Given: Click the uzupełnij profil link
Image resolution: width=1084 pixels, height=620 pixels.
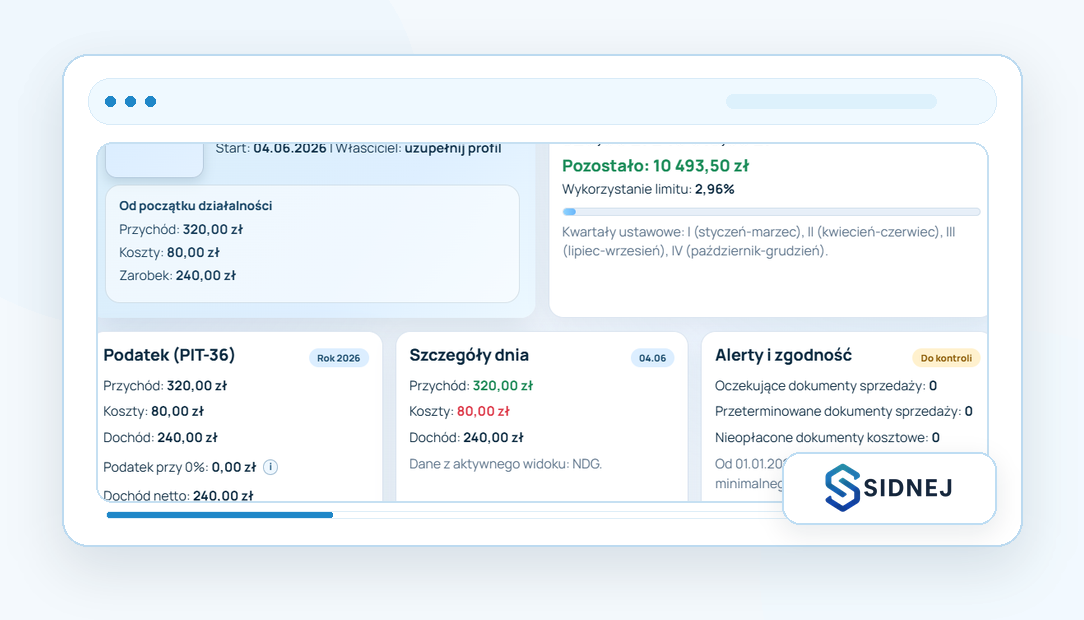Looking at the screenshot, I should click(x=453, y=148).
